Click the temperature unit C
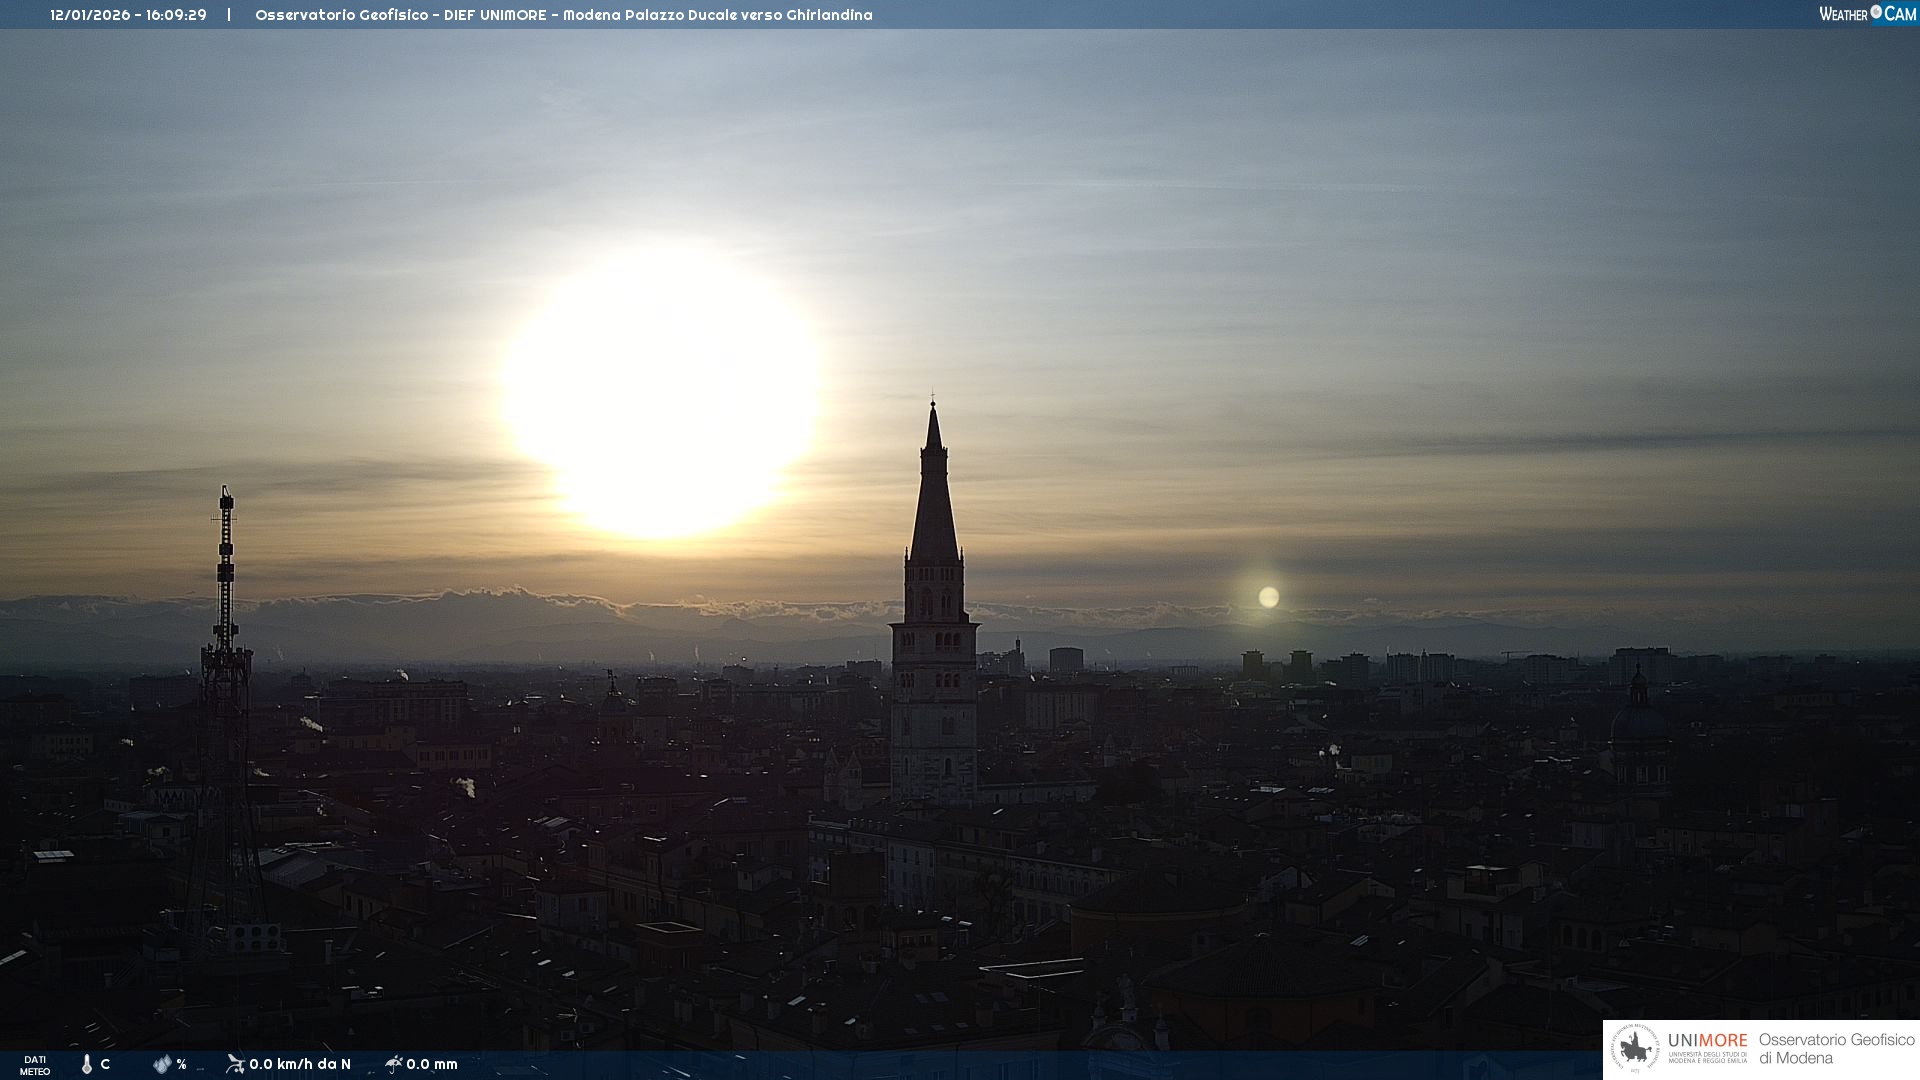 tap(105, 1064)
